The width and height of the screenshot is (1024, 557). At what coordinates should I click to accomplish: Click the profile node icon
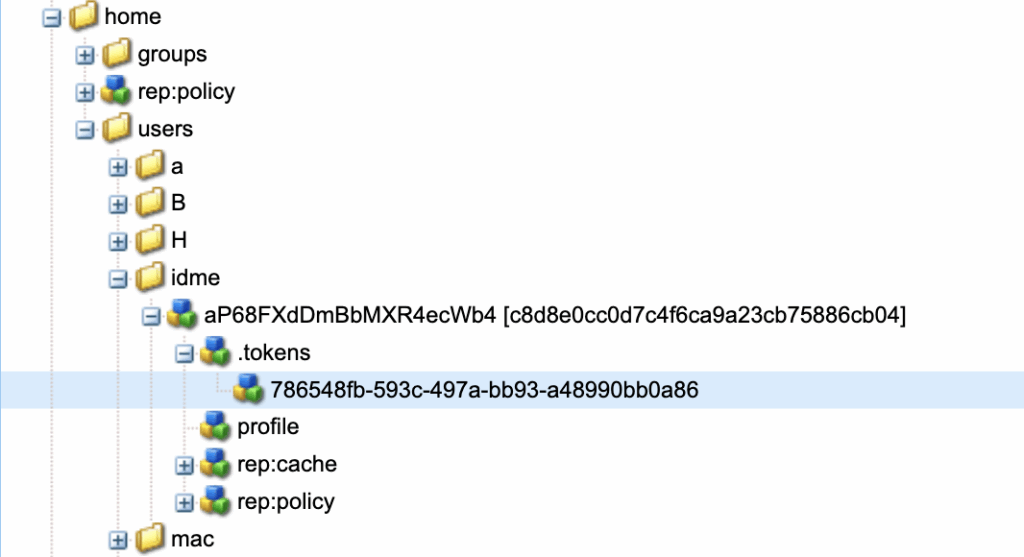click(x=216, y=427)
